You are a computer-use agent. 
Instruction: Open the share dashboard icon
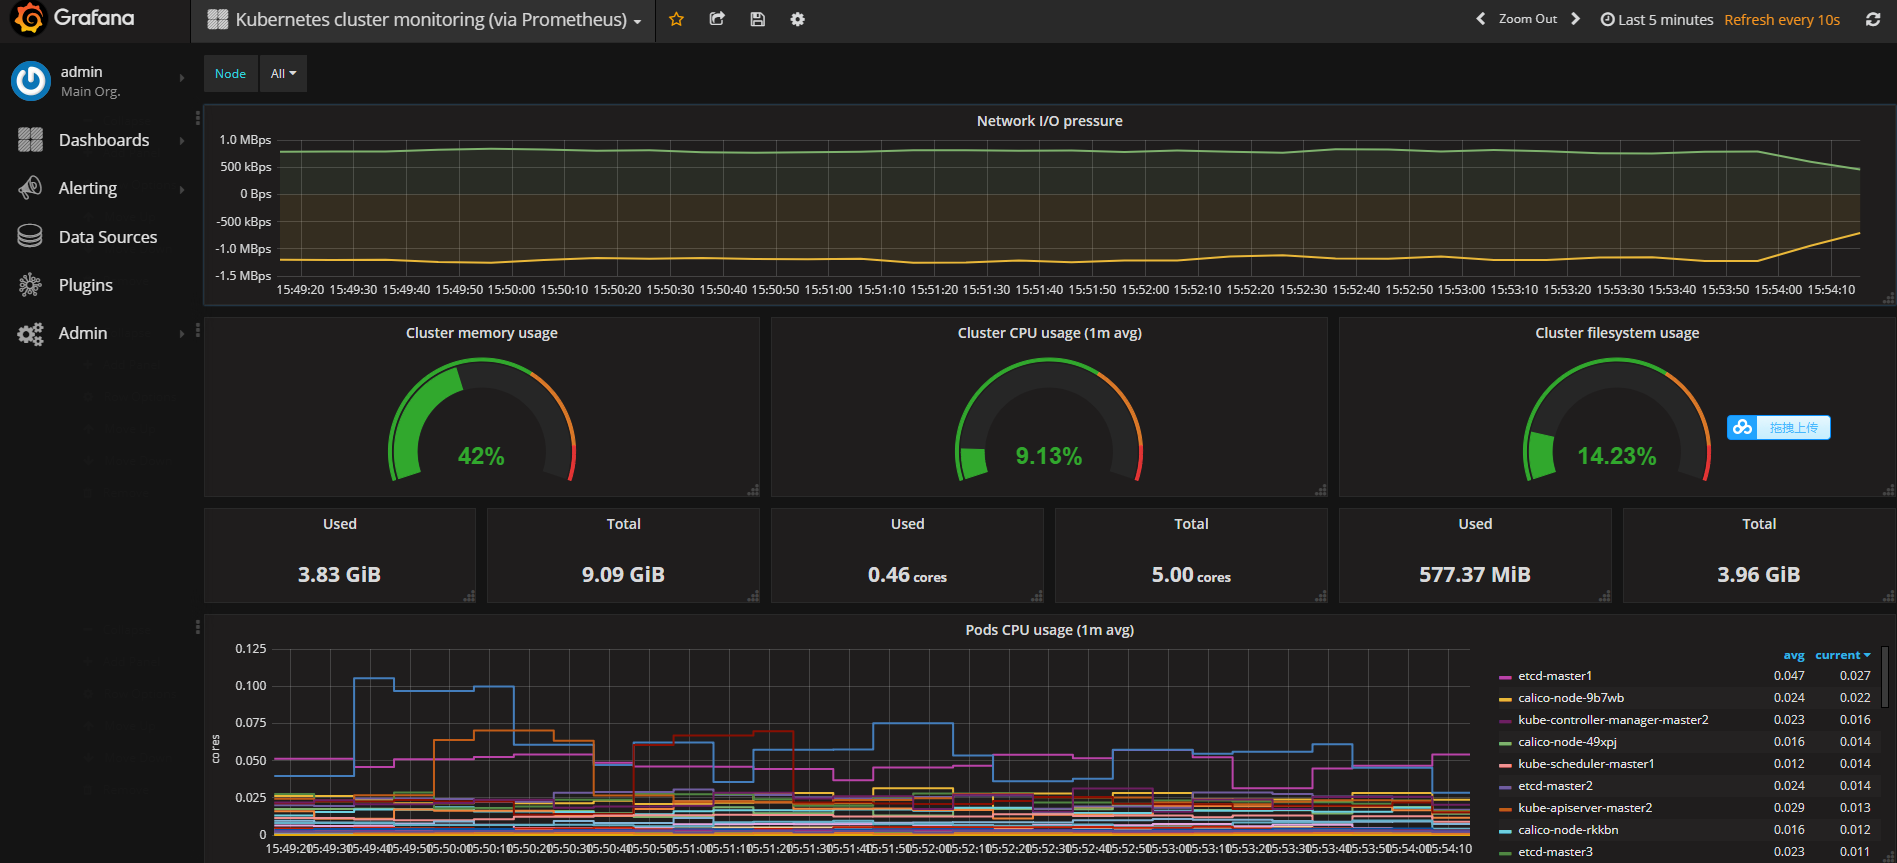(x=717, y=19)
